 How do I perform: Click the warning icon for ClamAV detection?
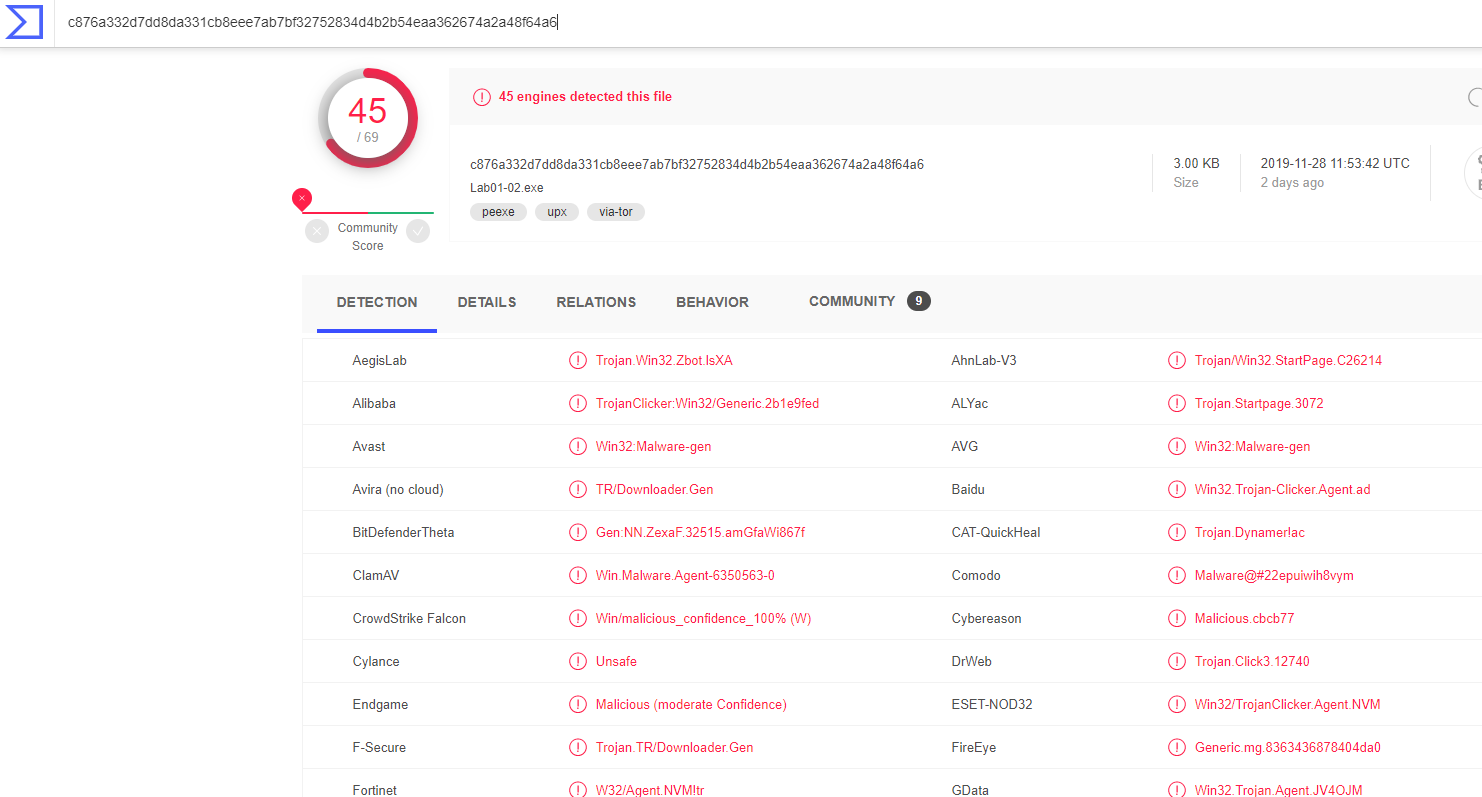coord(578,575)
